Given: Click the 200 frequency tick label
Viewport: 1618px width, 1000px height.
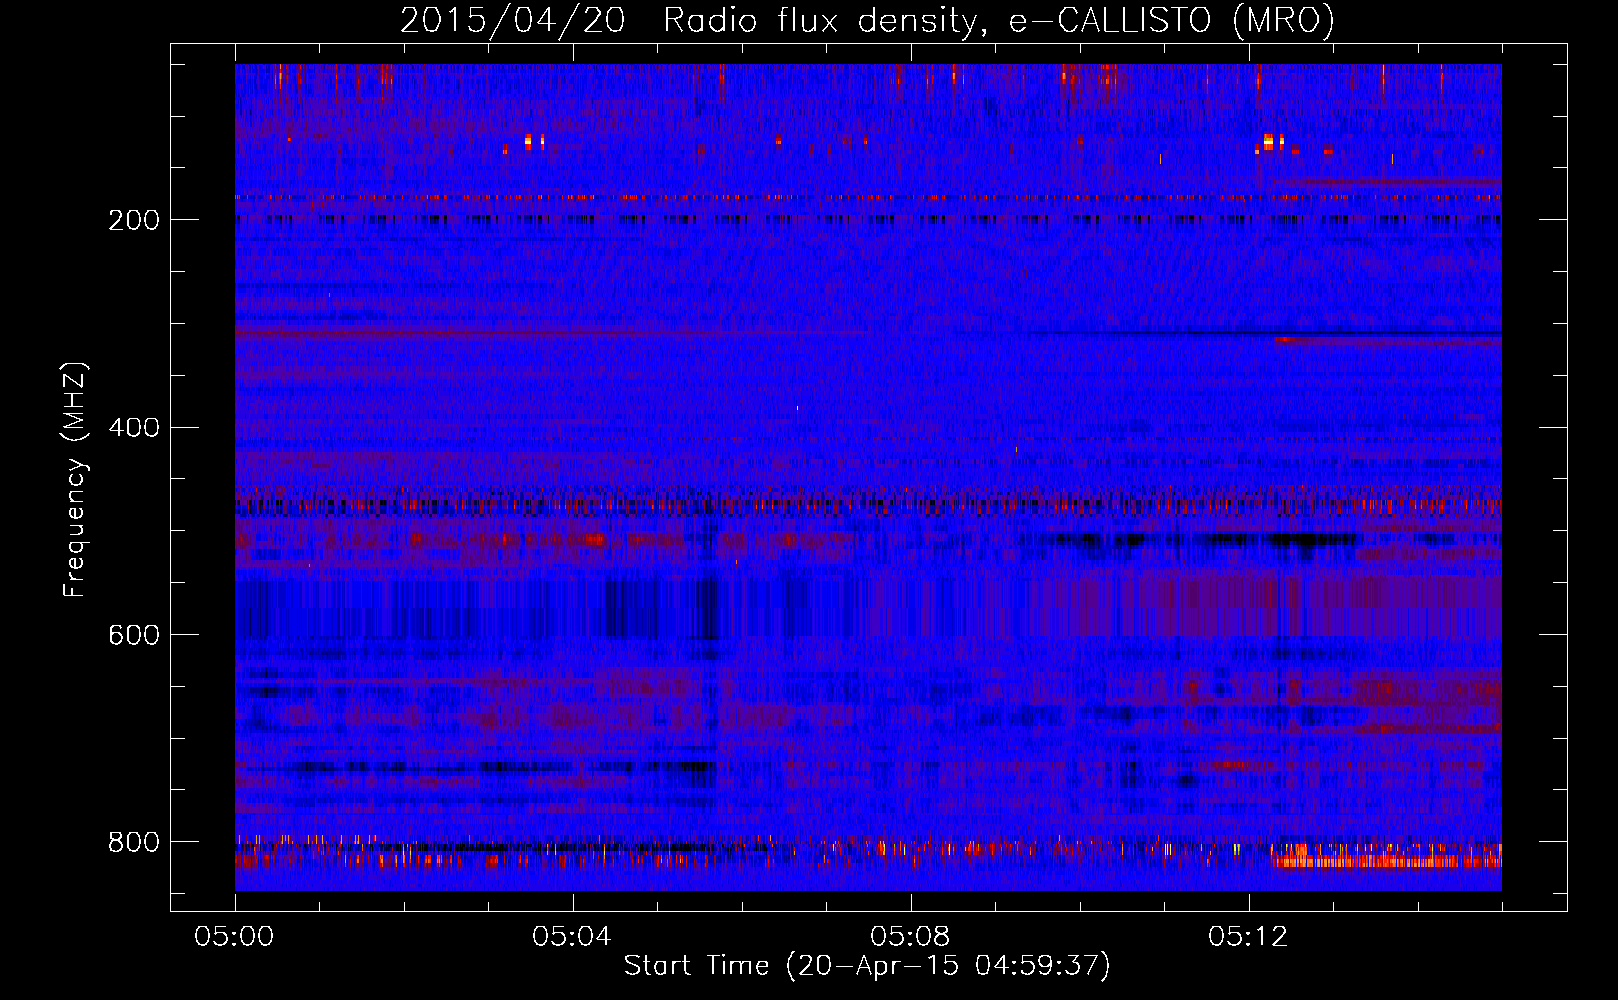Looking at the screenshot, I should [x=134, y=220].
